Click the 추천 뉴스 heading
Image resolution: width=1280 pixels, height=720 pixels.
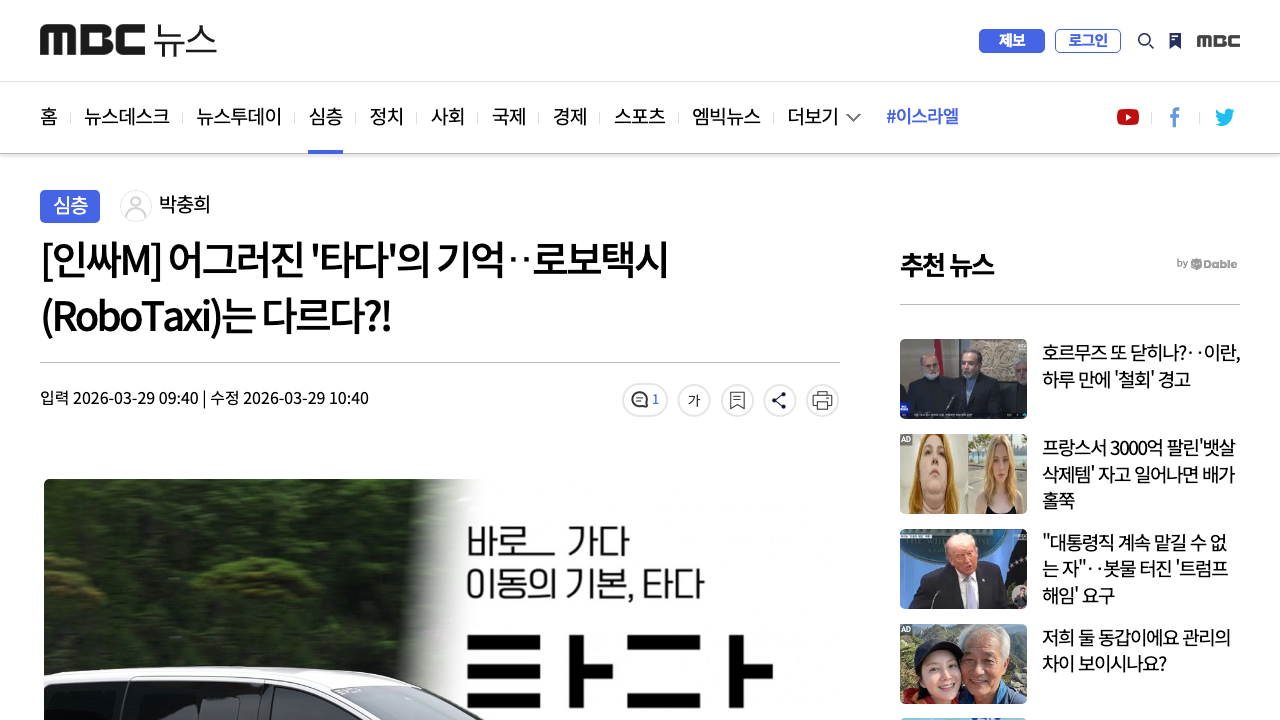pos(947,264)
